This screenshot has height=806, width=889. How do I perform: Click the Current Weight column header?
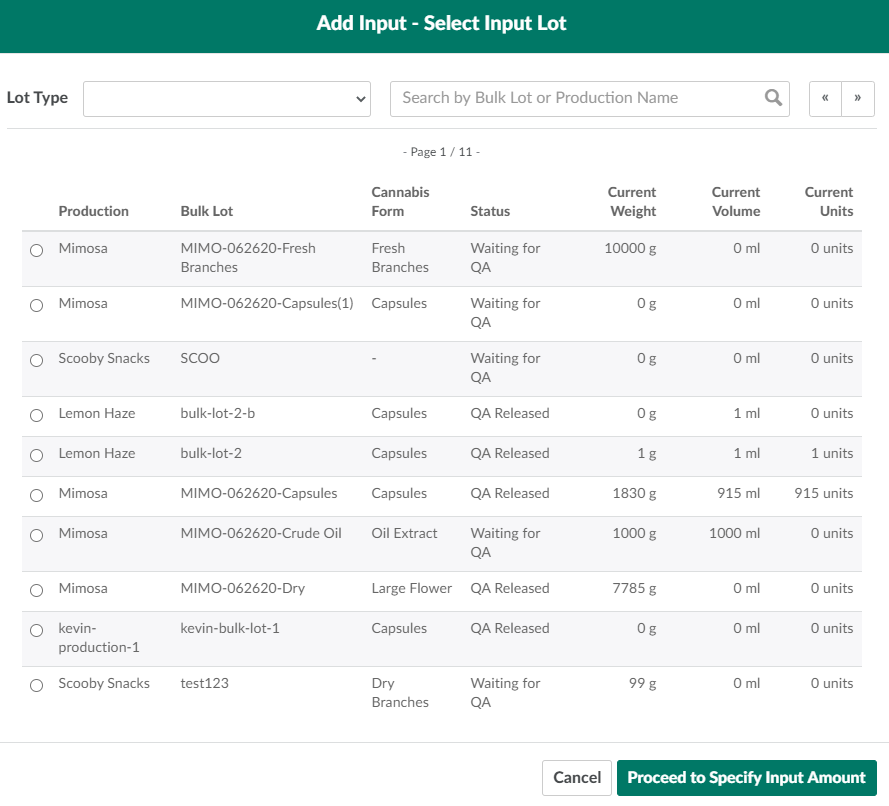(x=632, y=201)
